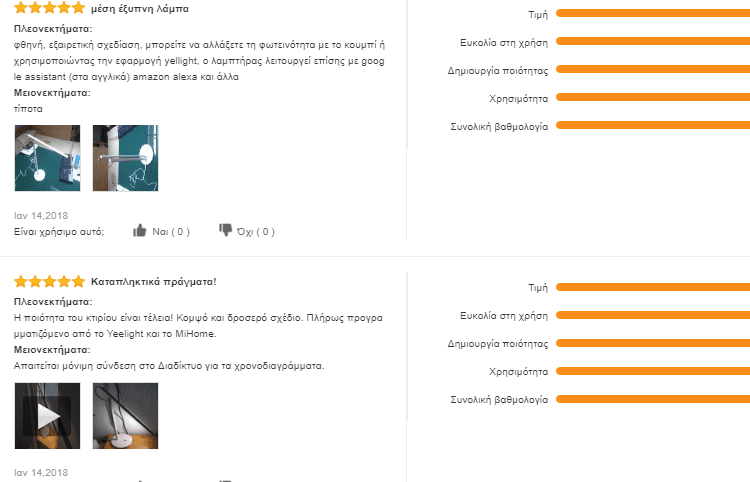Click the second review's 'Τιμή' rating bar

click(652, 287)
